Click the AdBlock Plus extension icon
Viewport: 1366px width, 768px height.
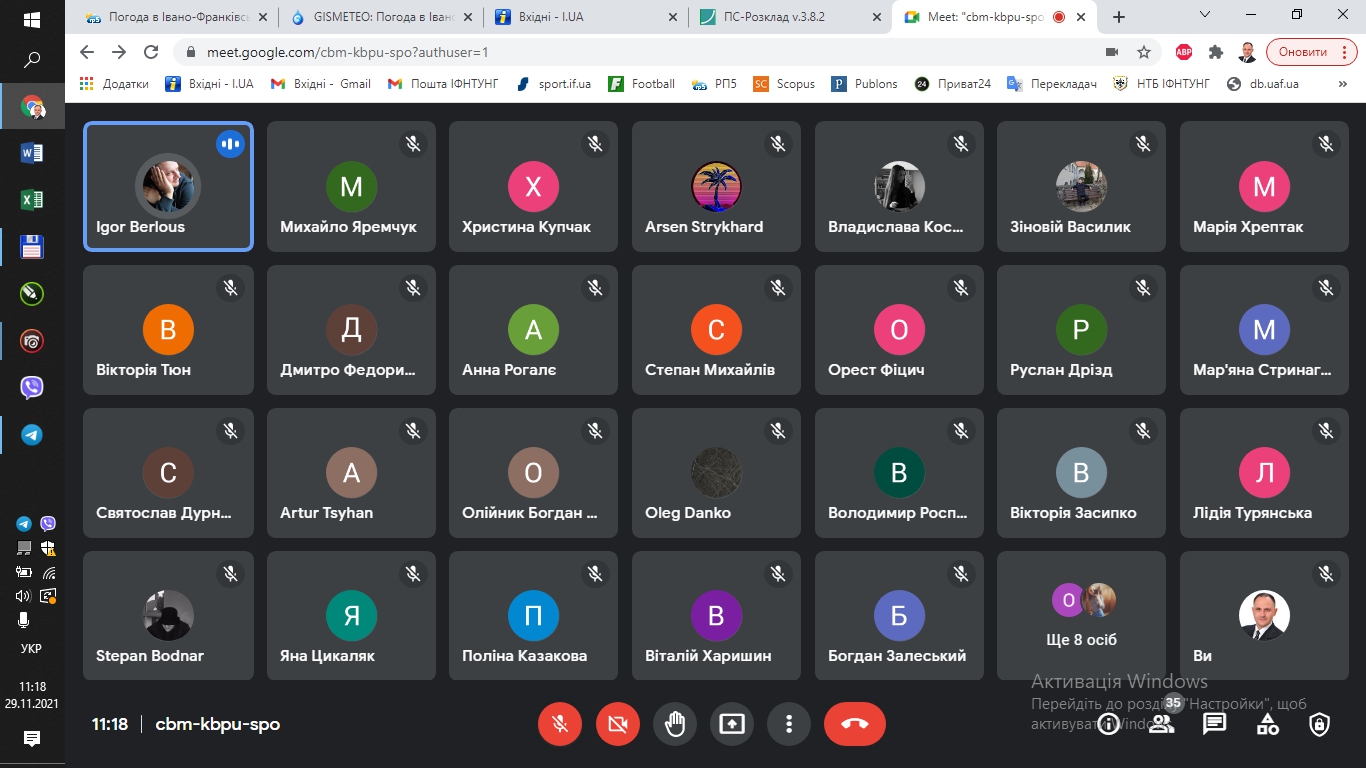[x=1183, y=52]
